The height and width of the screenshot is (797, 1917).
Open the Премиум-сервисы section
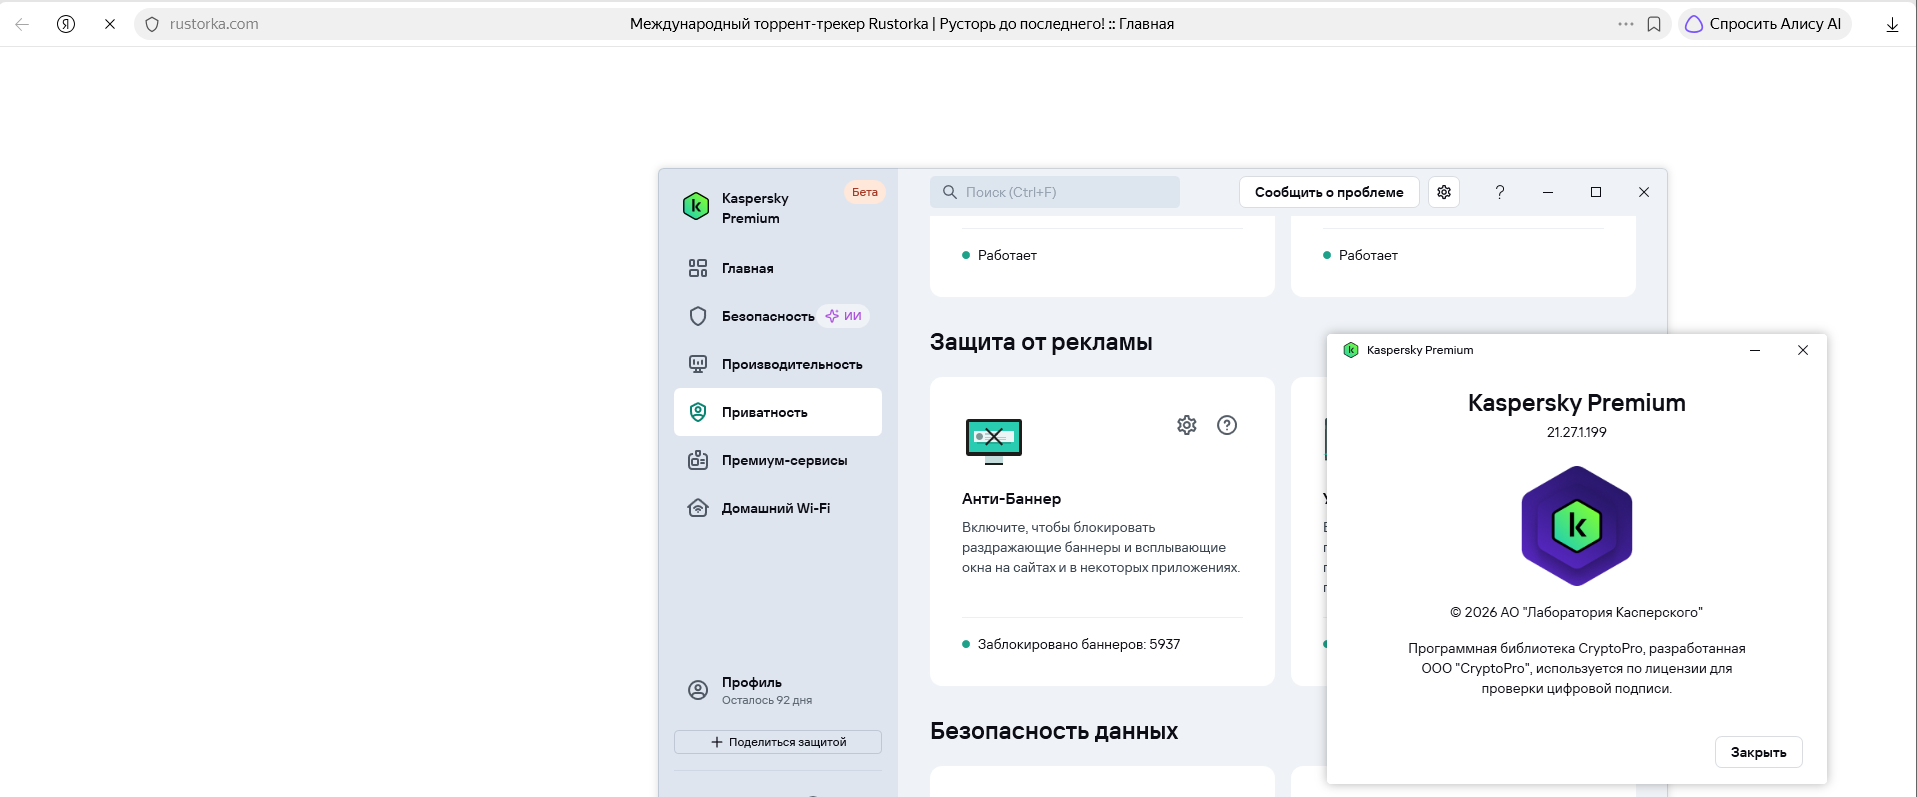[778, 460]
